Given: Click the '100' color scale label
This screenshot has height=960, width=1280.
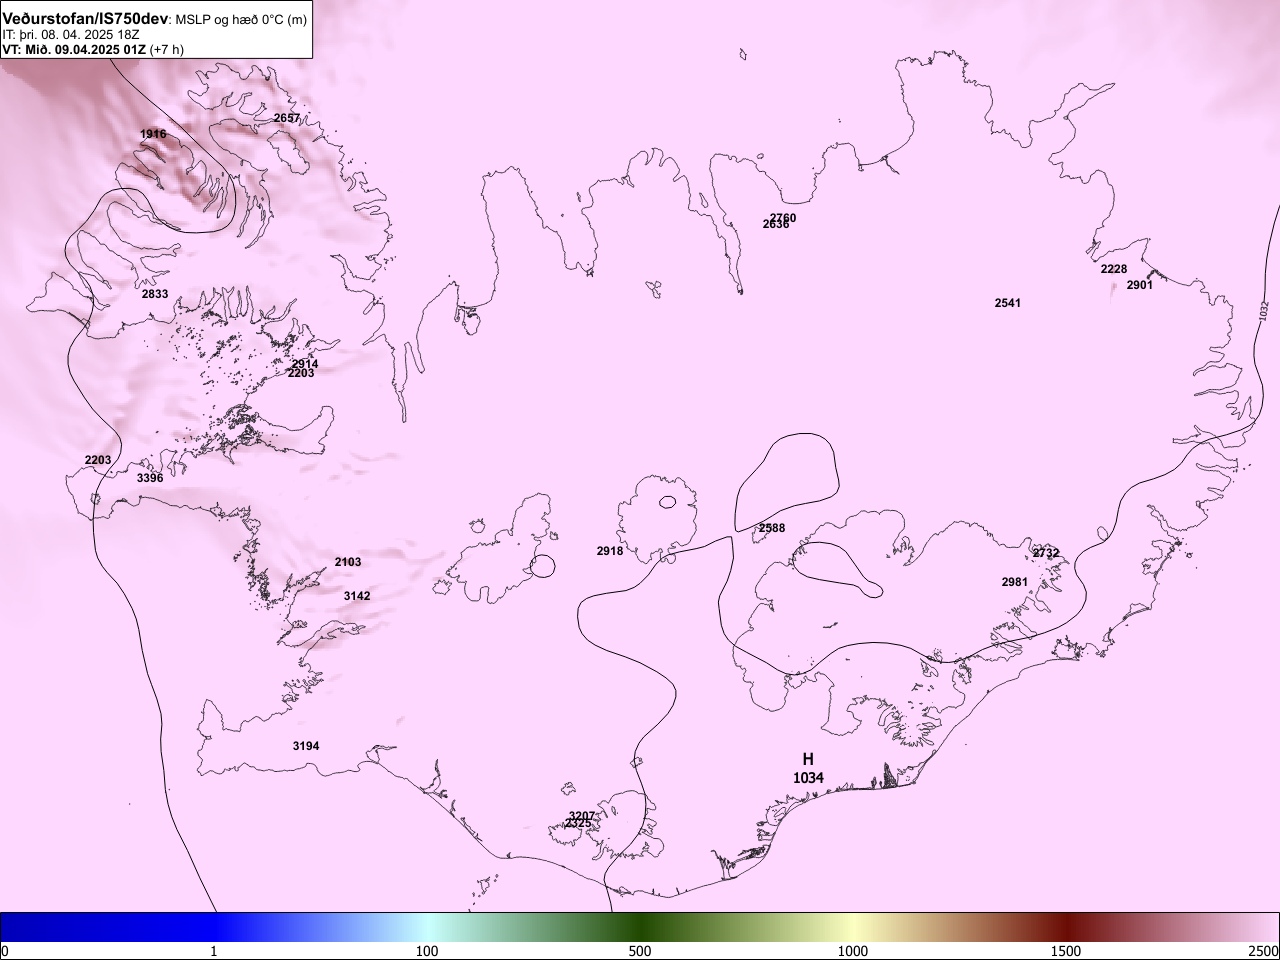Looking at the screenshot, I should [427, 950].
